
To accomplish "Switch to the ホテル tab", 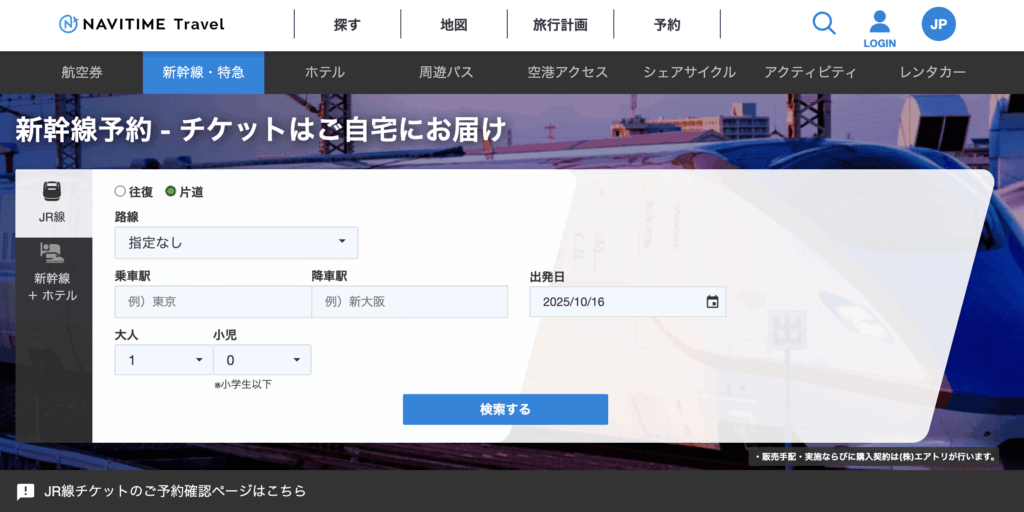I will click(x=325, y=72).
